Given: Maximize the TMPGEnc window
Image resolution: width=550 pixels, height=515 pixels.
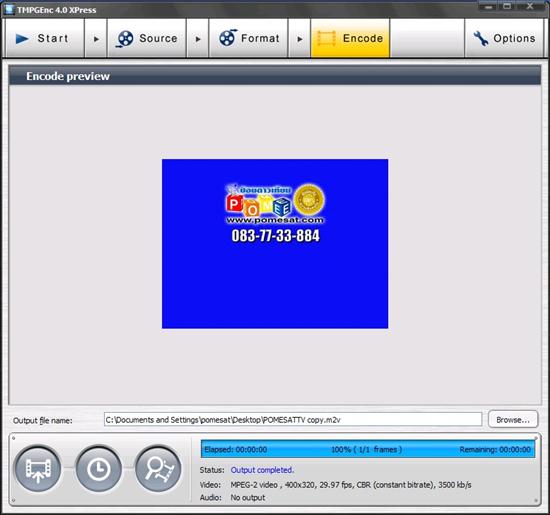Looking at the screenshot, I should point(508,7).
